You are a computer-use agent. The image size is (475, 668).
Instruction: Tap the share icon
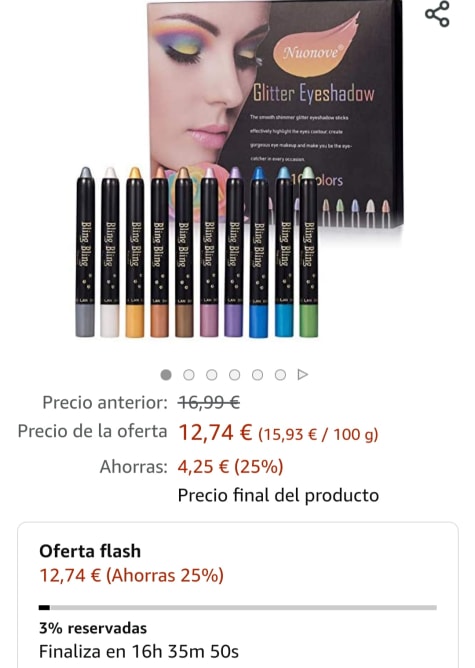click(438, 14)
